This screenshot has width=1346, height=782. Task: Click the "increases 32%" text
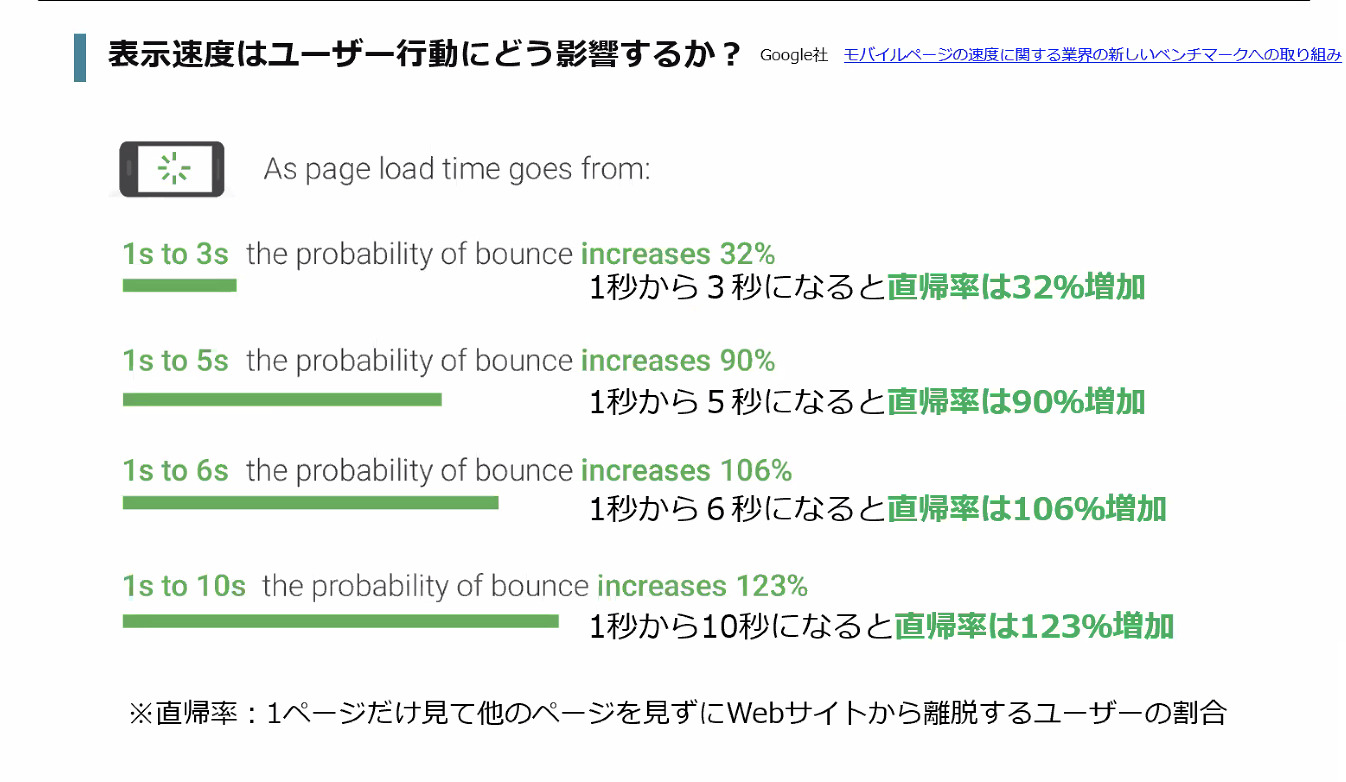(x=678, y=254)
